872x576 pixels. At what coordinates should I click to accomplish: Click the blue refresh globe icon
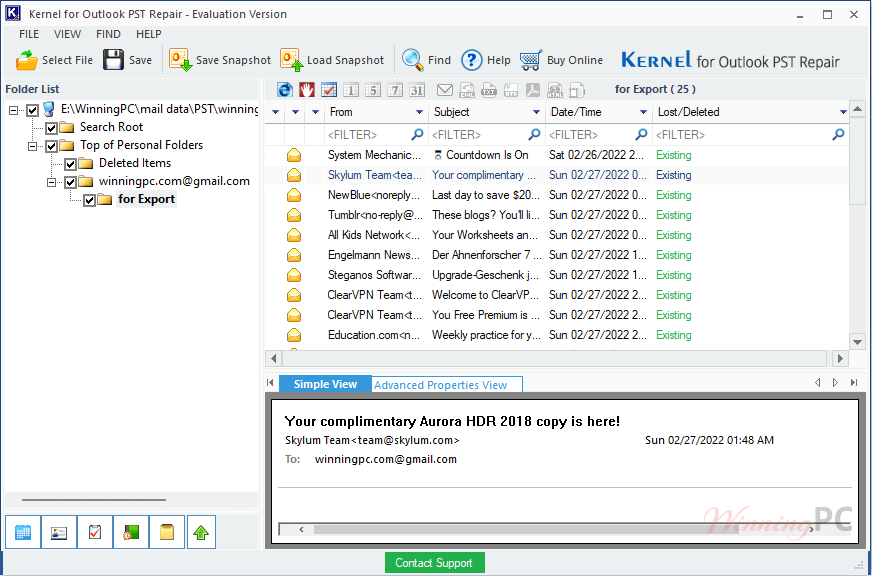[x=285, y=90]
